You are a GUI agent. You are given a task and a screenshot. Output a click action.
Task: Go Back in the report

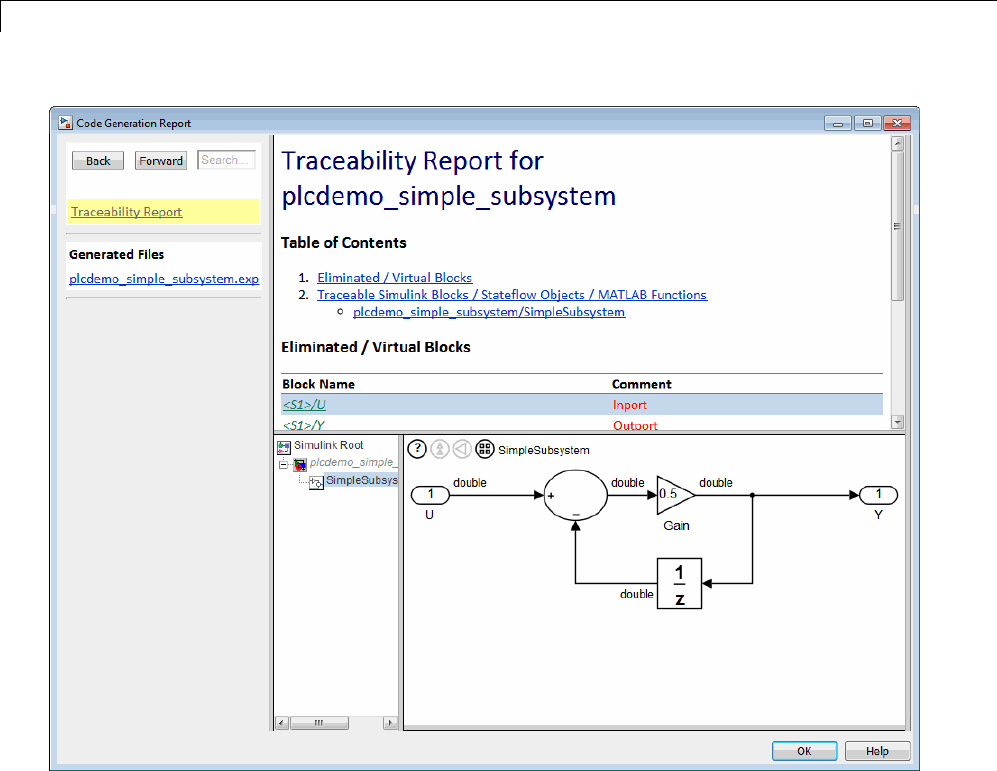98,161
